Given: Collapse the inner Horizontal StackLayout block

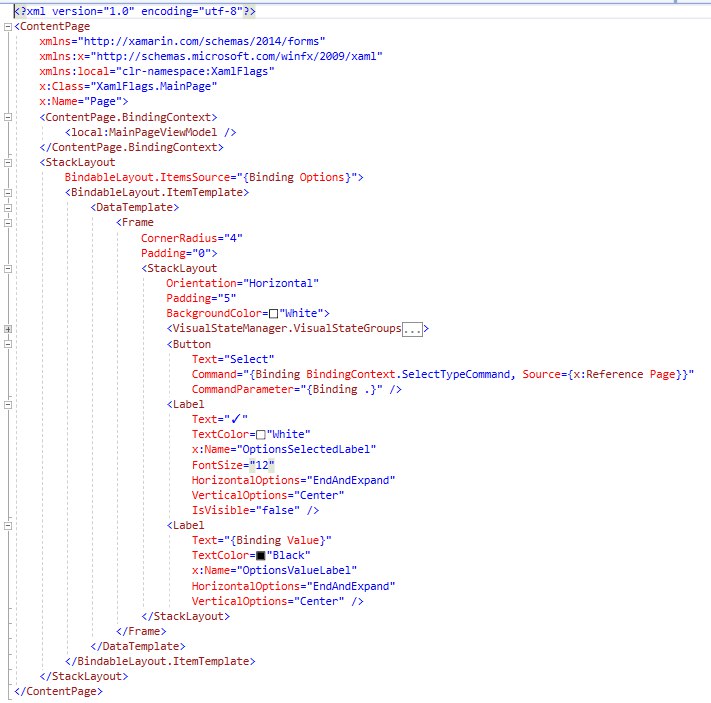Looking at the screenshot, I should 8,269.
